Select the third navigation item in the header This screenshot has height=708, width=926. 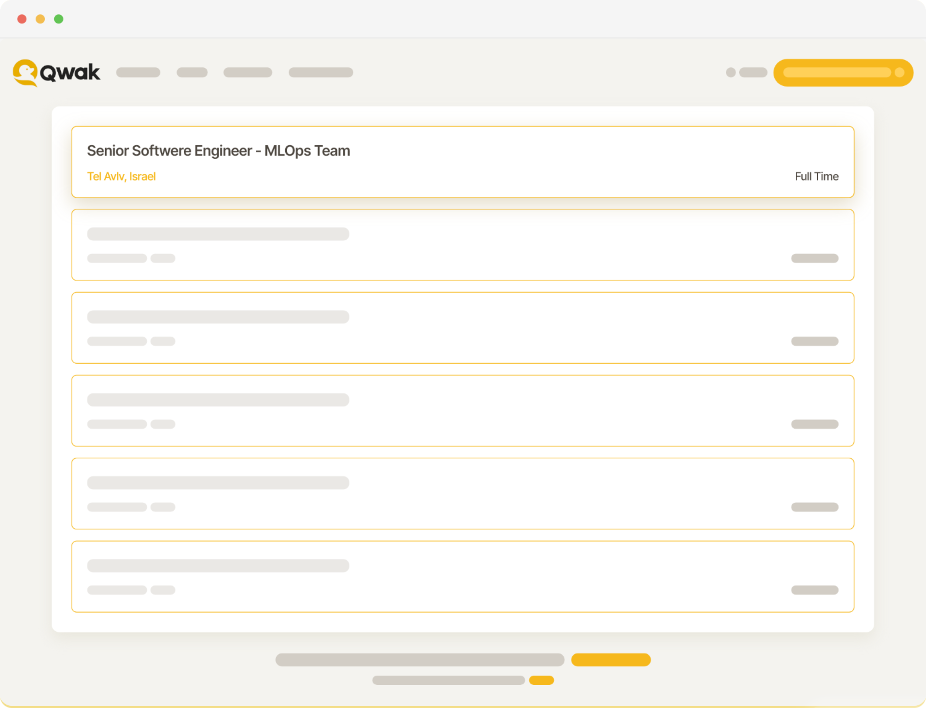pos(248,72)
